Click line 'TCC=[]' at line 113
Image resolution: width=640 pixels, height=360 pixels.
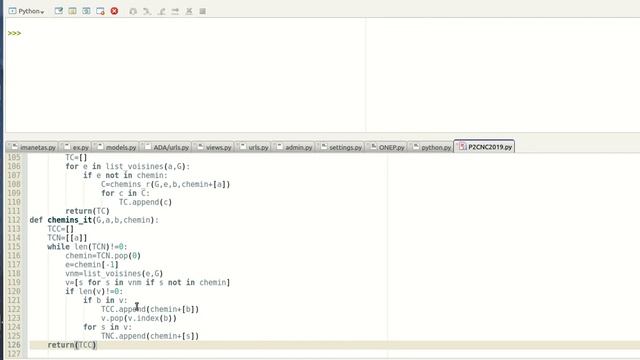(61, 229)
